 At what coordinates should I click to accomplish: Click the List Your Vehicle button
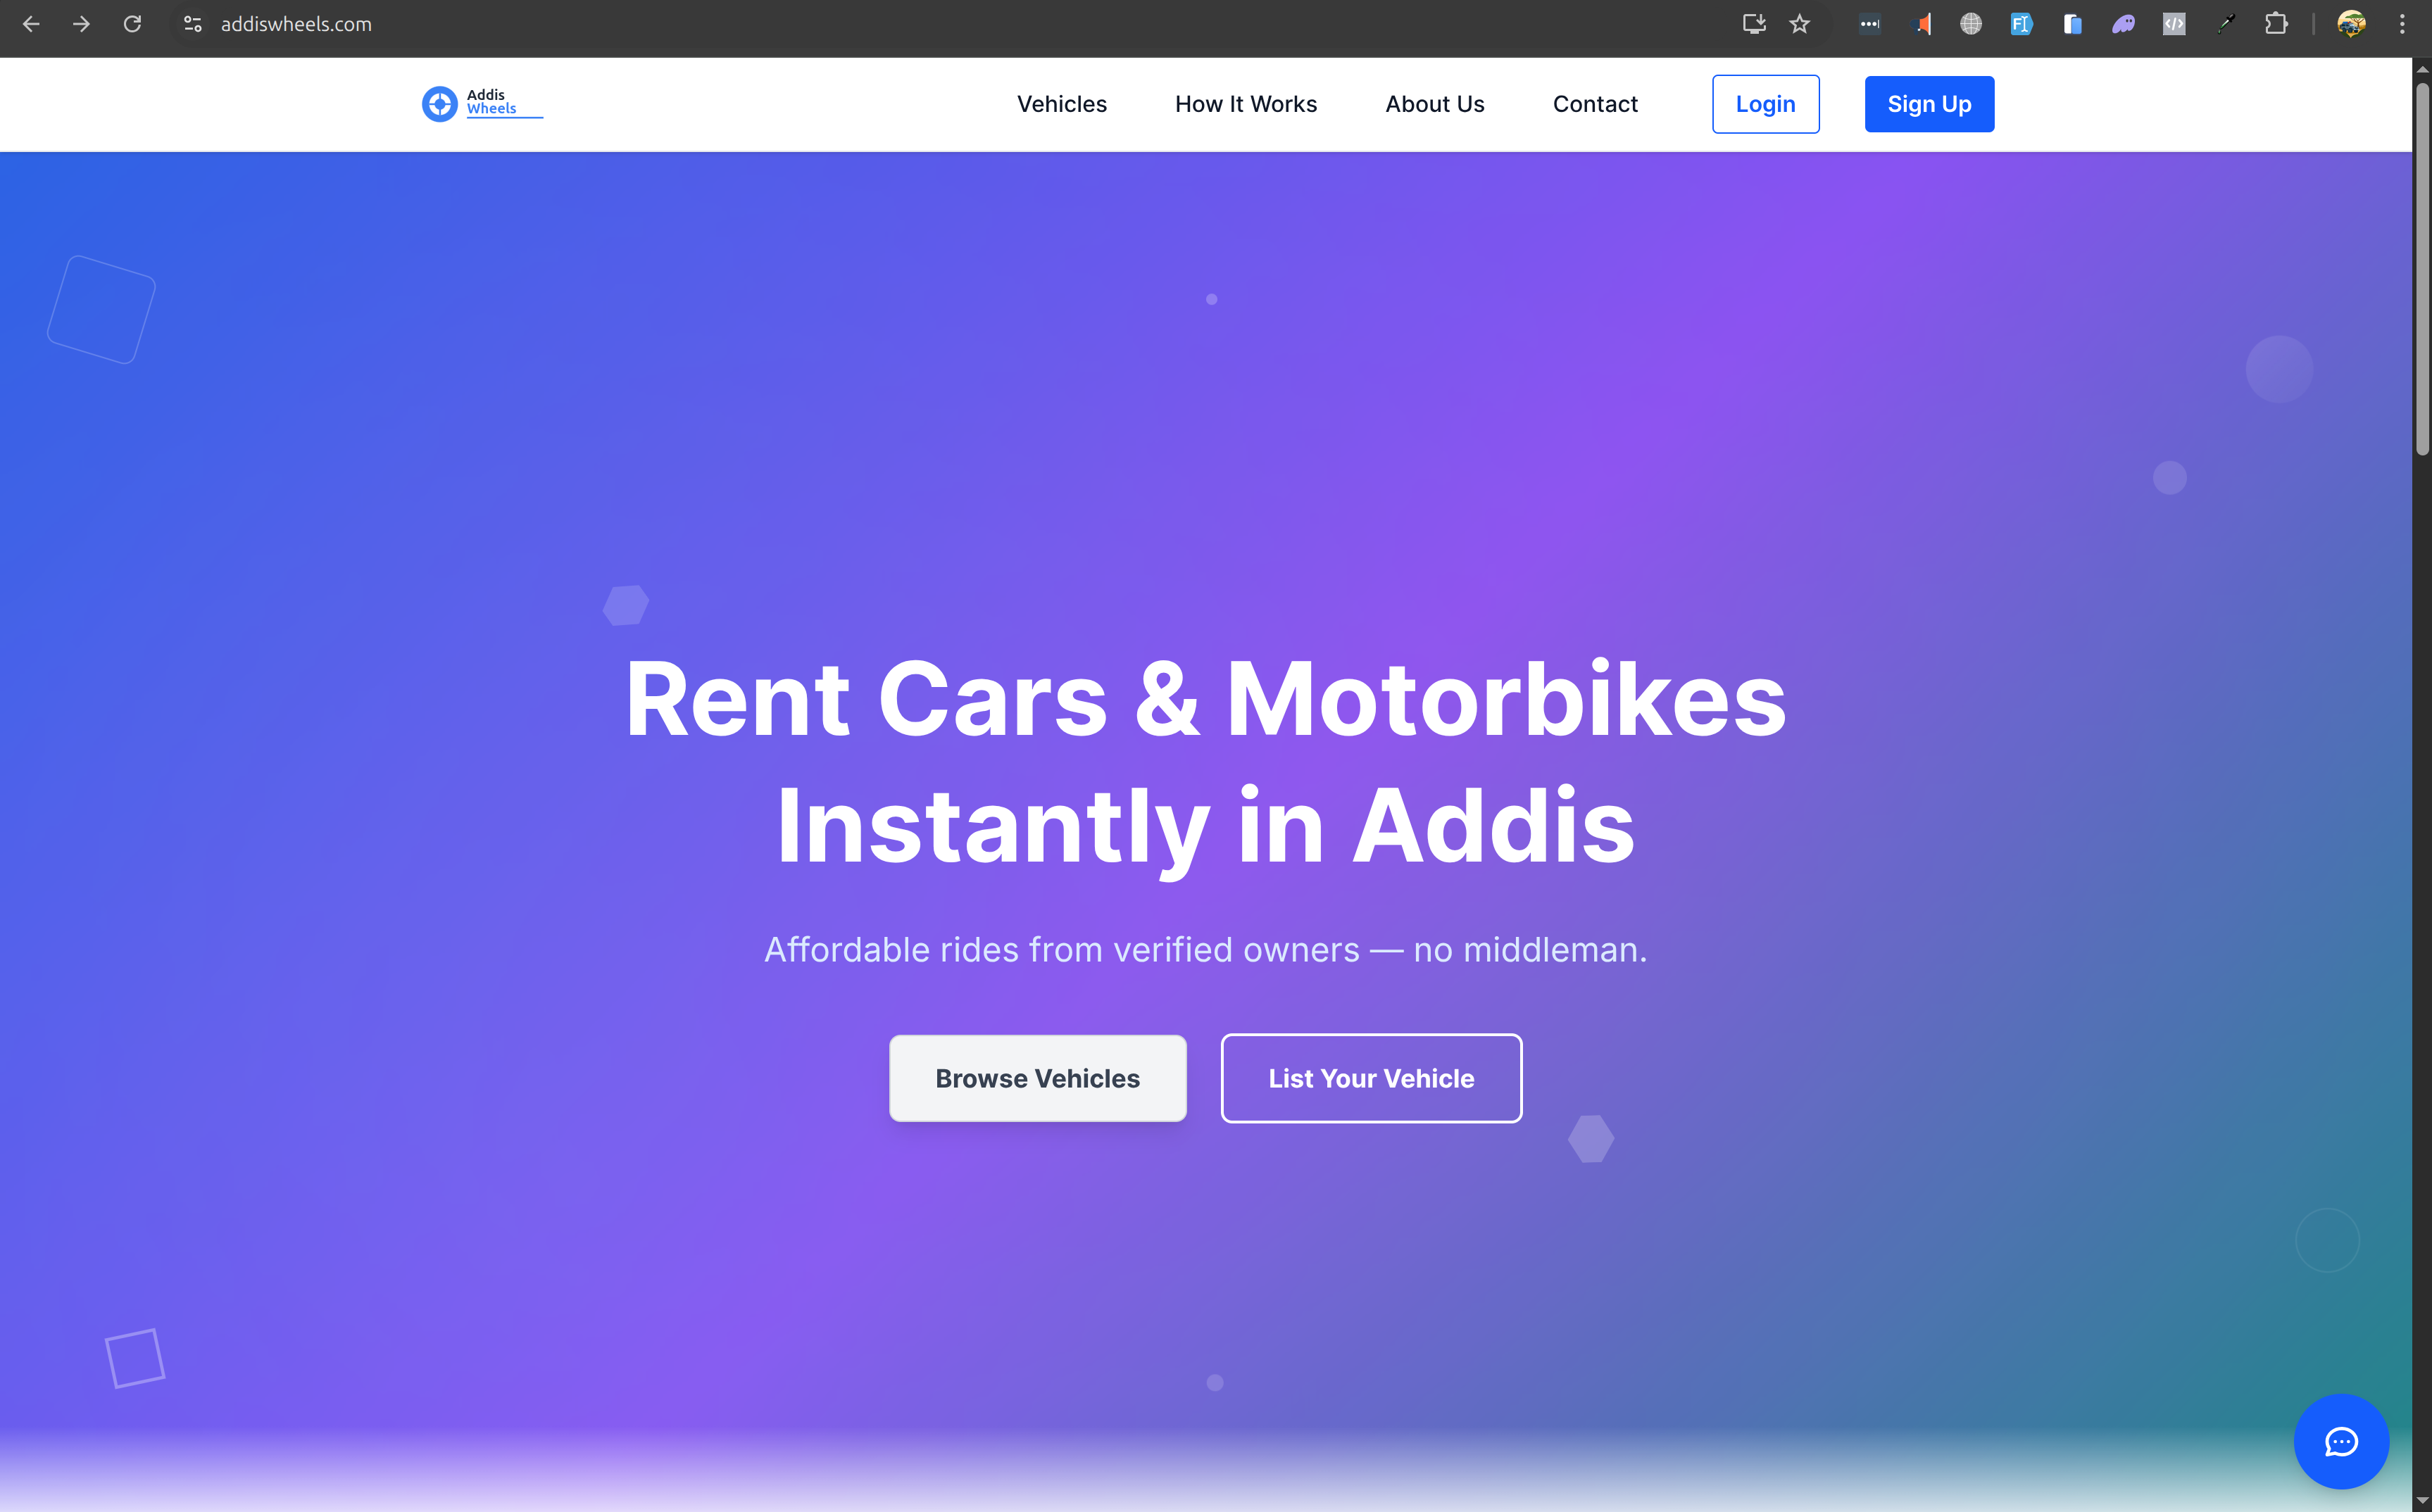click(x=1371, y=1078)
